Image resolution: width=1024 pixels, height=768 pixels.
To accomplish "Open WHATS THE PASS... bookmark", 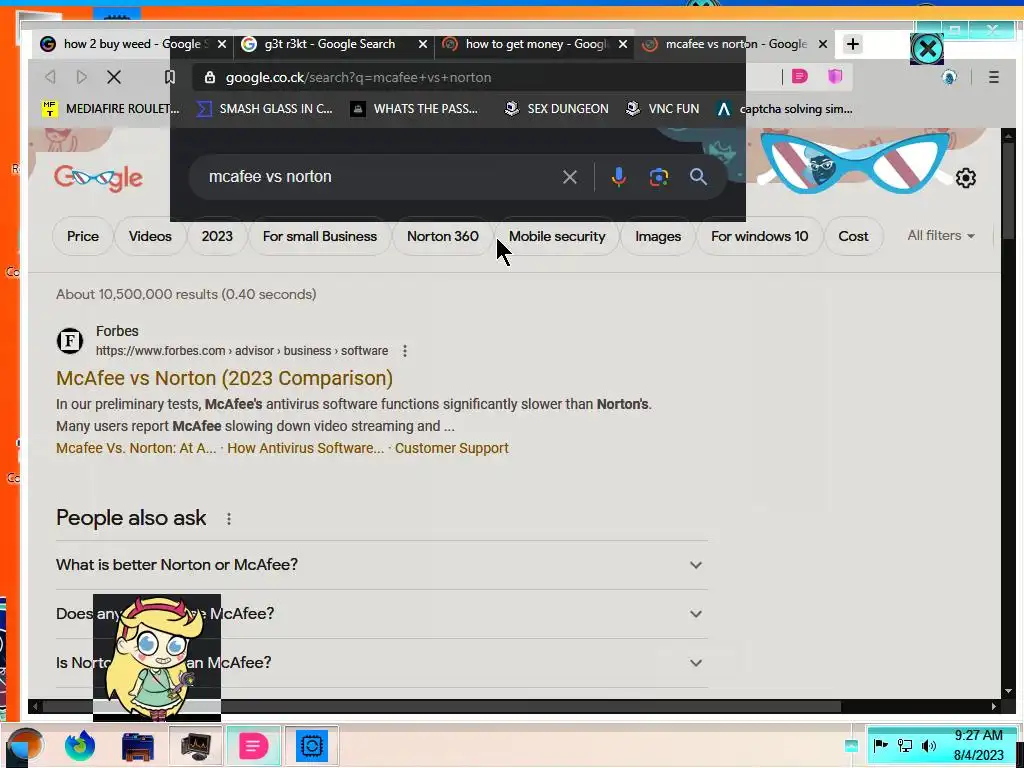I will click(414, 109).
